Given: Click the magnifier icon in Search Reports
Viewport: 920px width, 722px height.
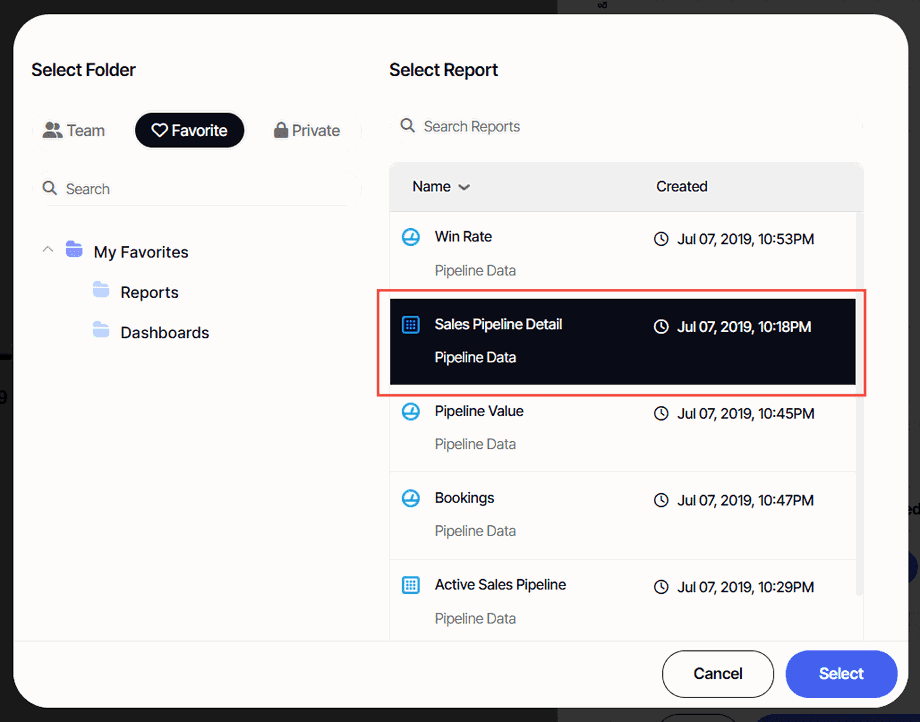Looking at the screenshot, I should (408, 126).
